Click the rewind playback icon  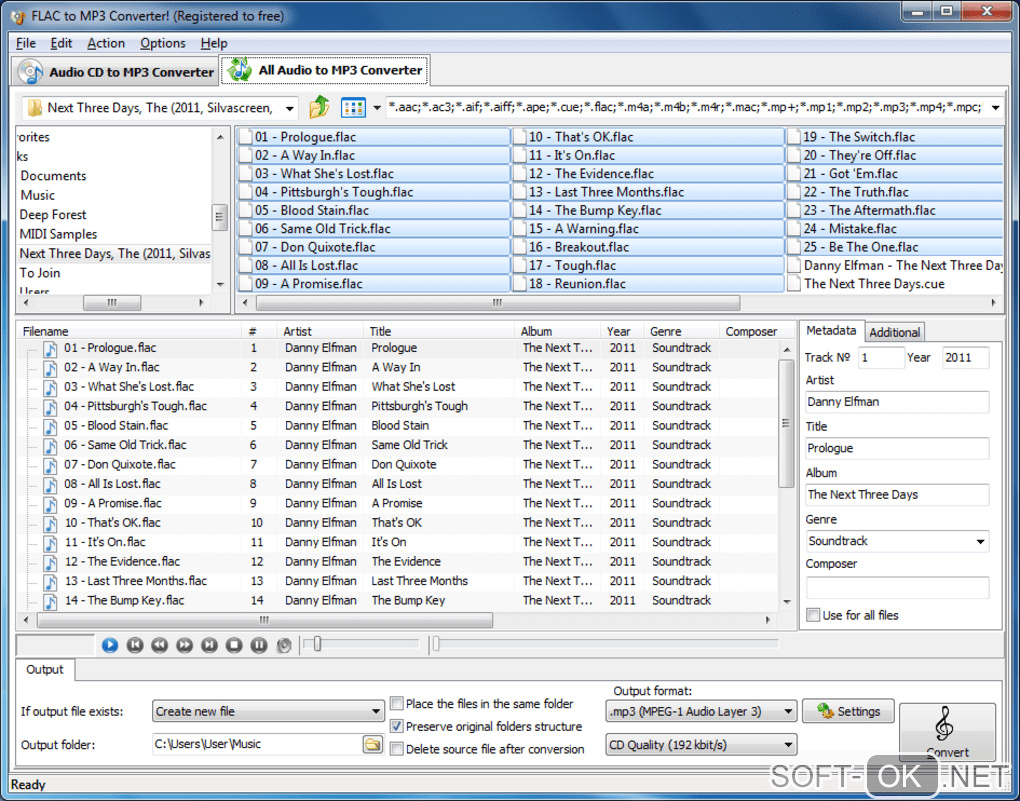click(159, 645)
